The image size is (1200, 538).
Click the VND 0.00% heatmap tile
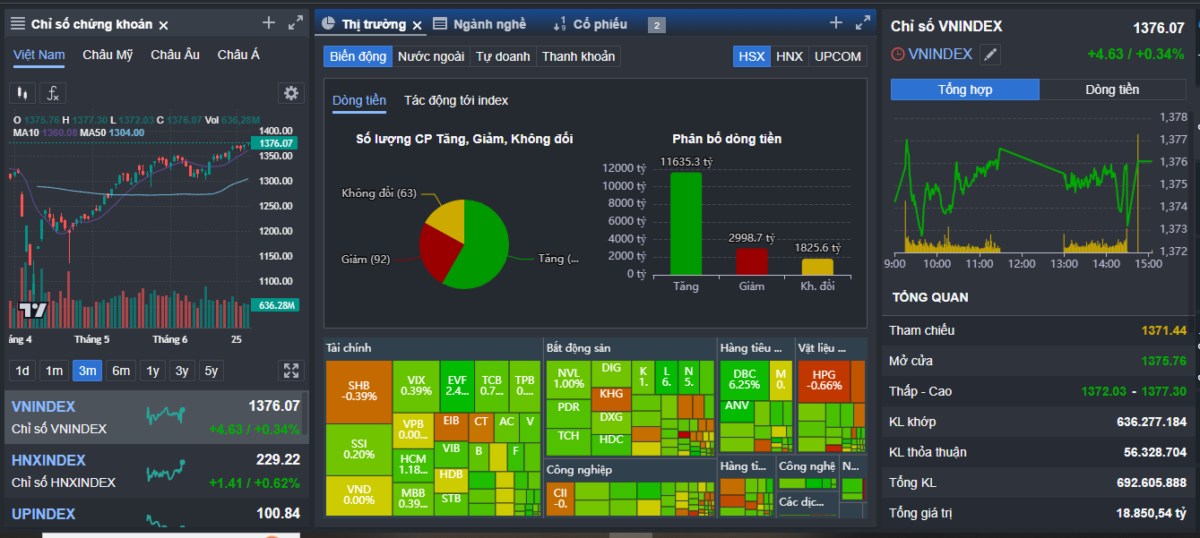358,495
